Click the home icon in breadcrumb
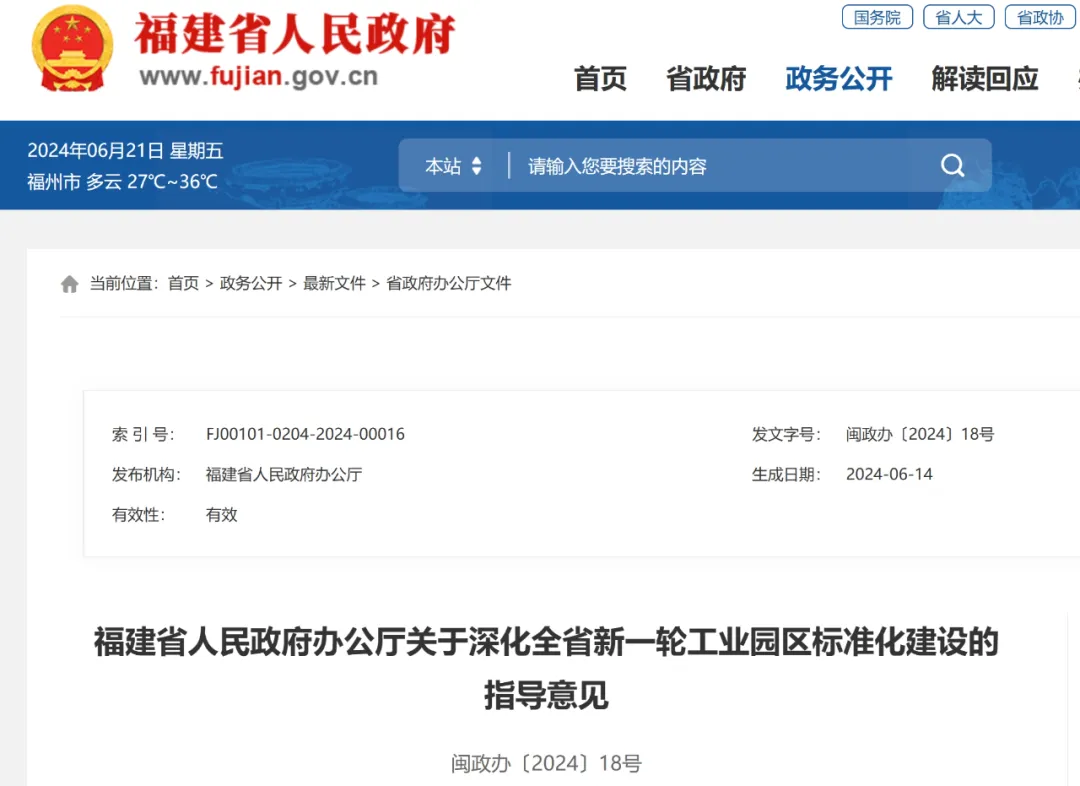The width and height of the screenshot is (1080, 786). coord(70,284)
